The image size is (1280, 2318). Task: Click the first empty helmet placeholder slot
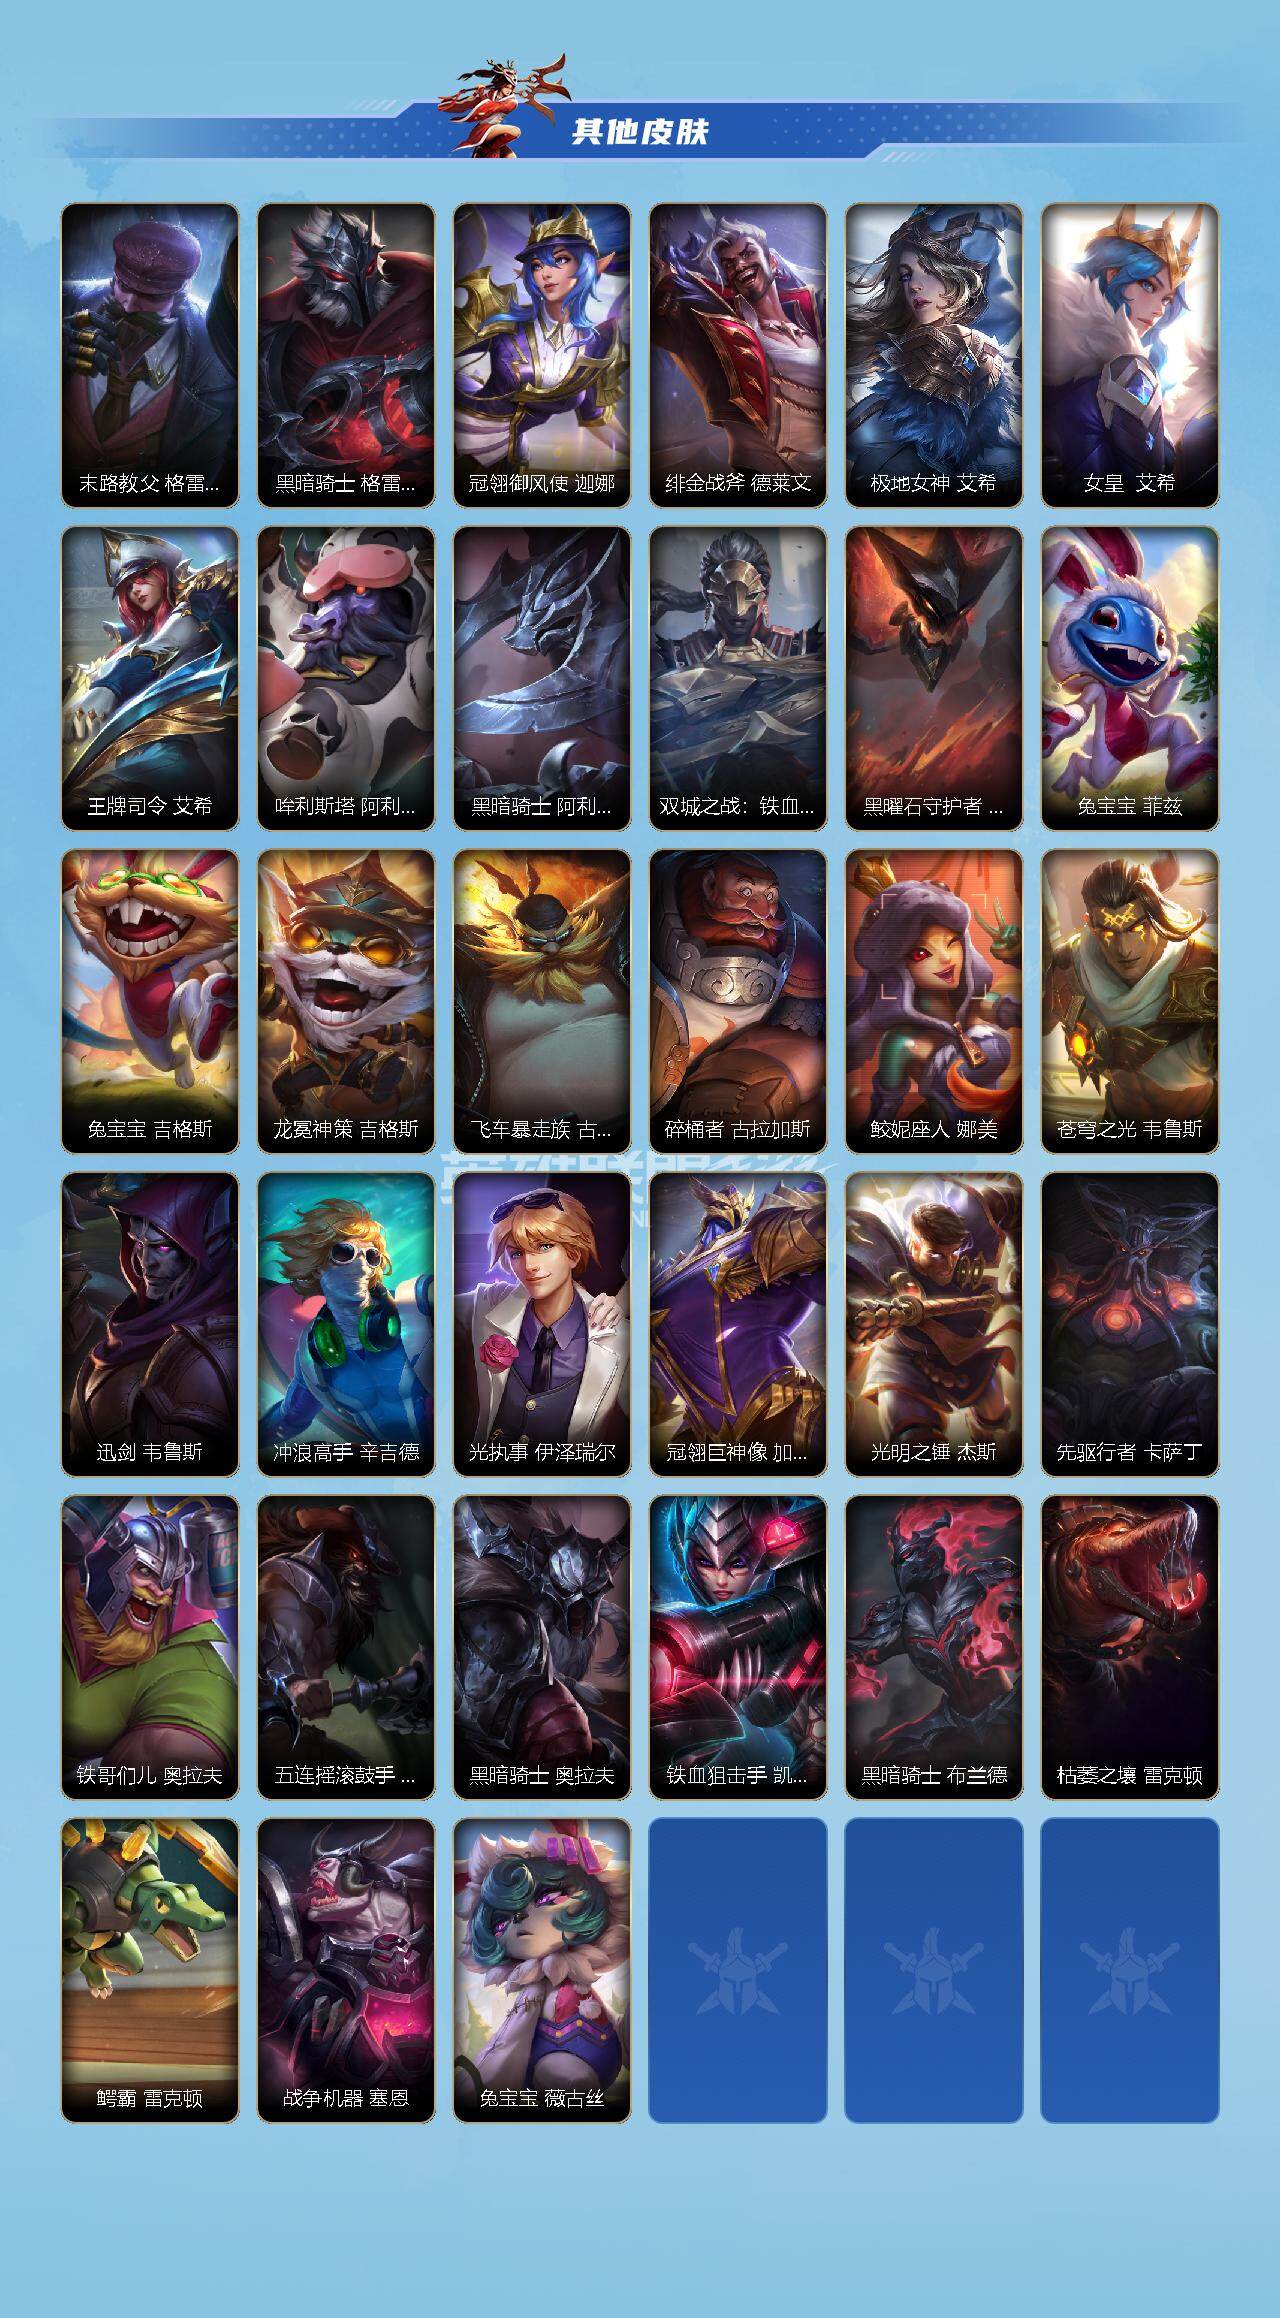[738, 1970]
